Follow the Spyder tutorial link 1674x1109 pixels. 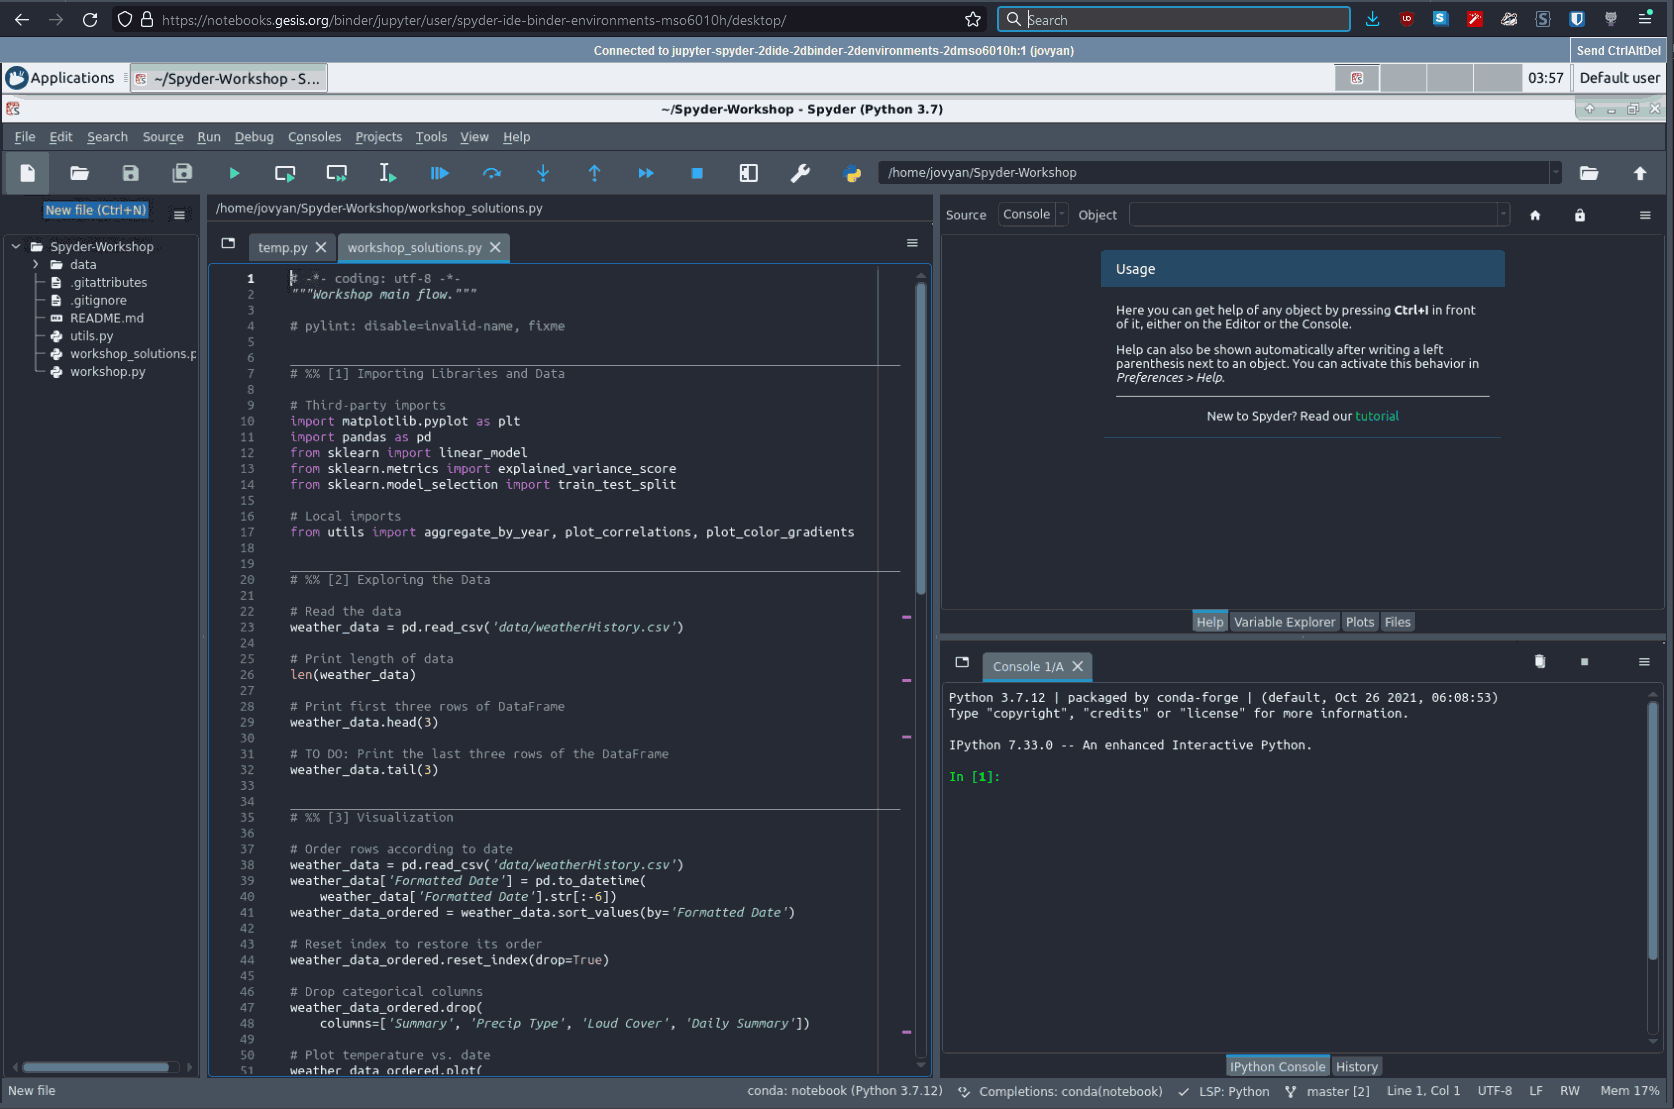(x=1377, y=416)
